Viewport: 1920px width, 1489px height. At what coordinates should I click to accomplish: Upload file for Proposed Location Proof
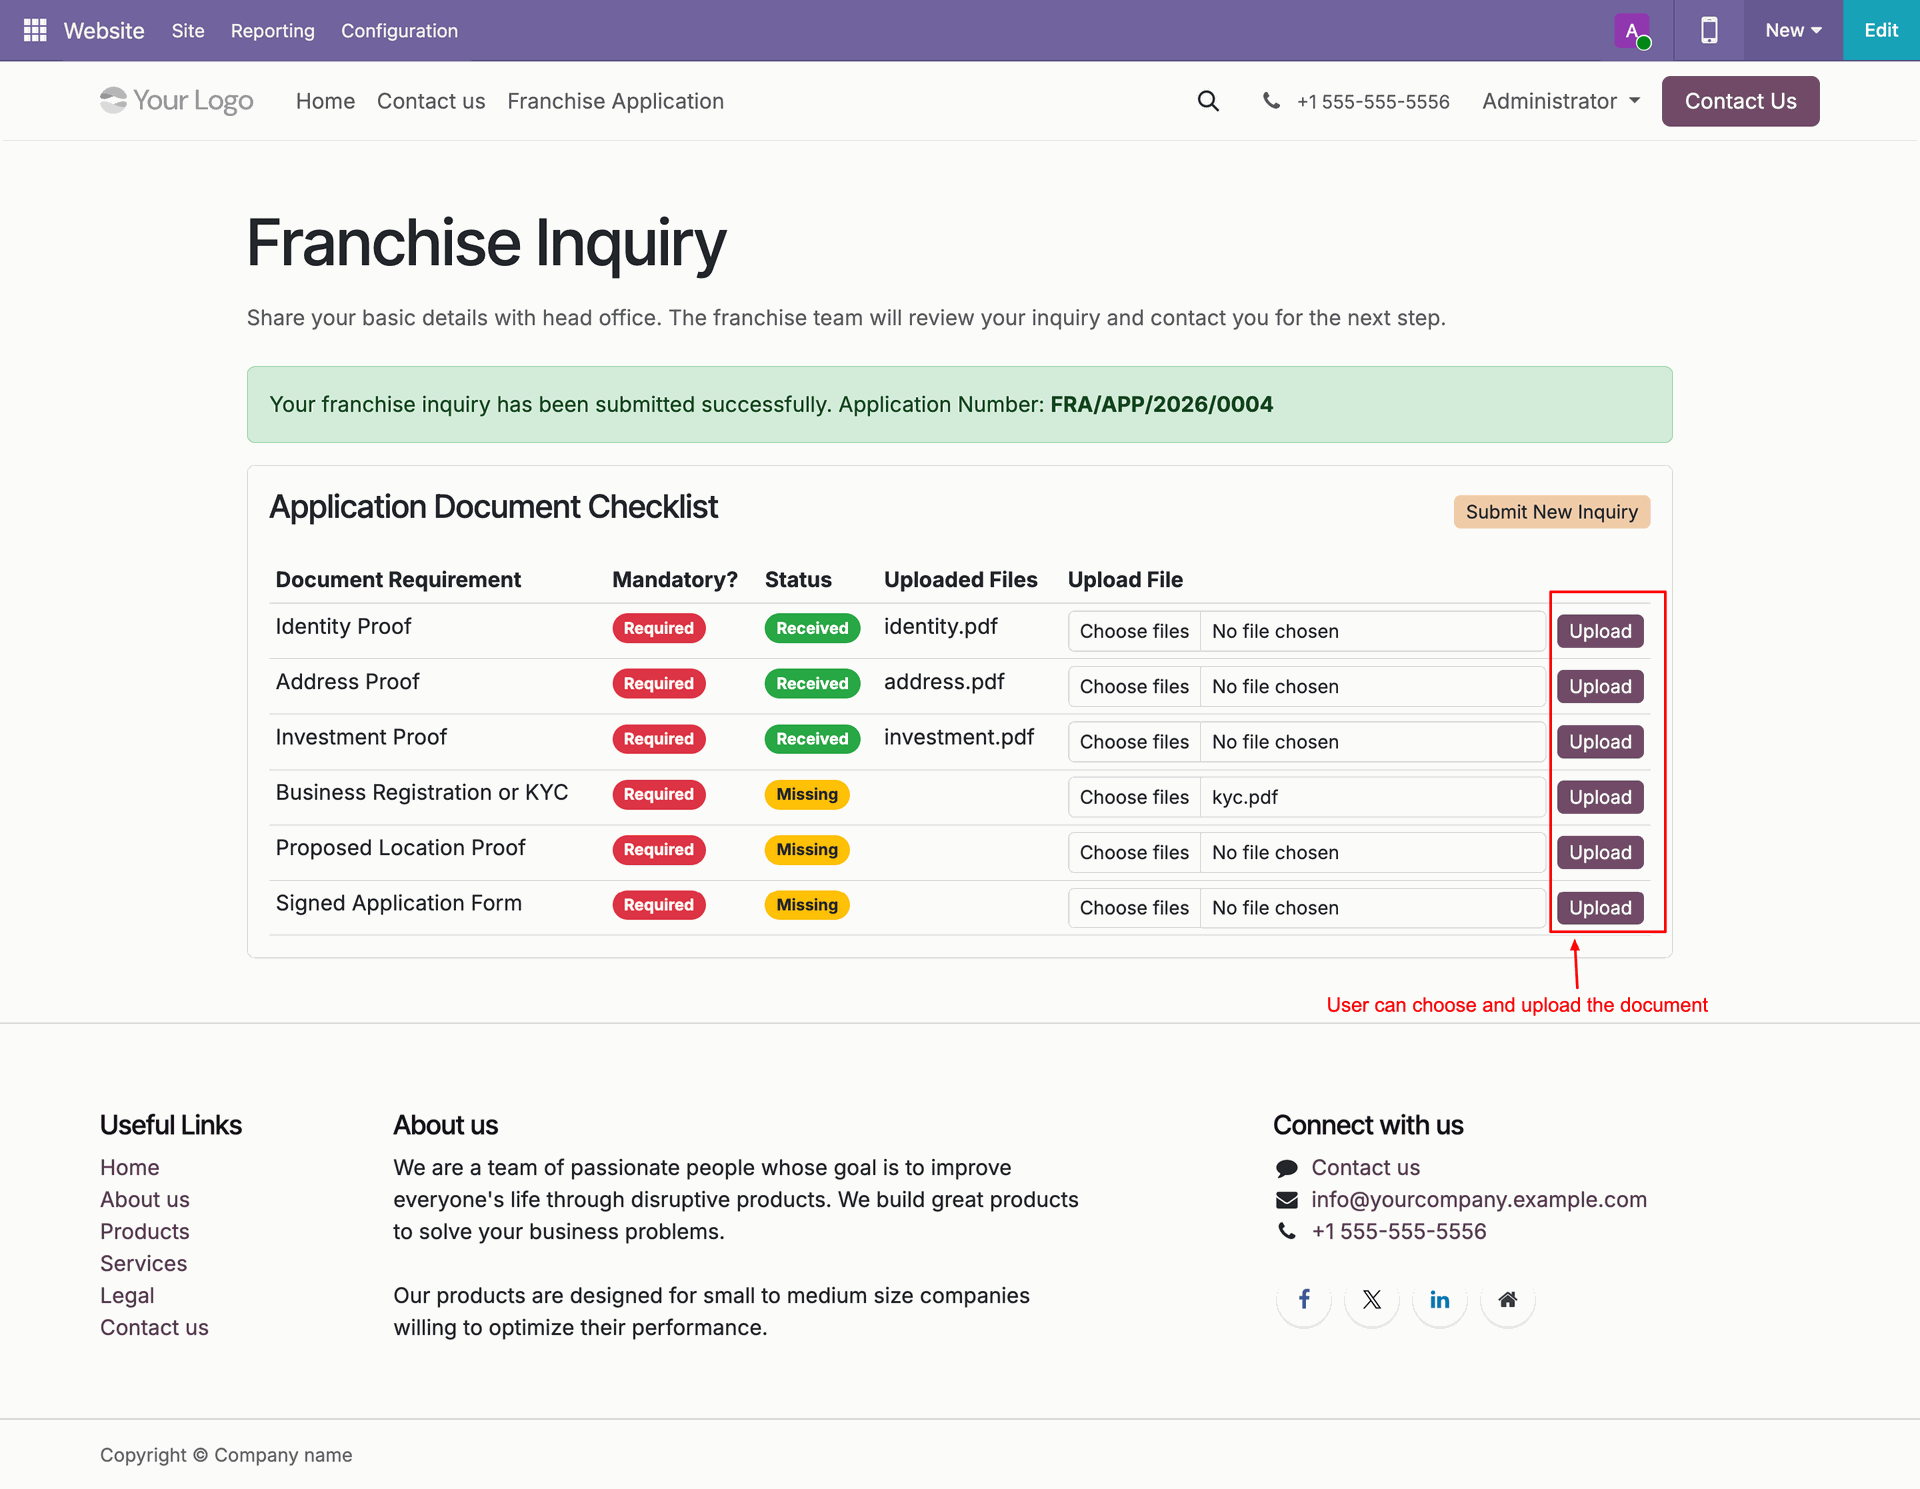click(x=1600, y=853)
